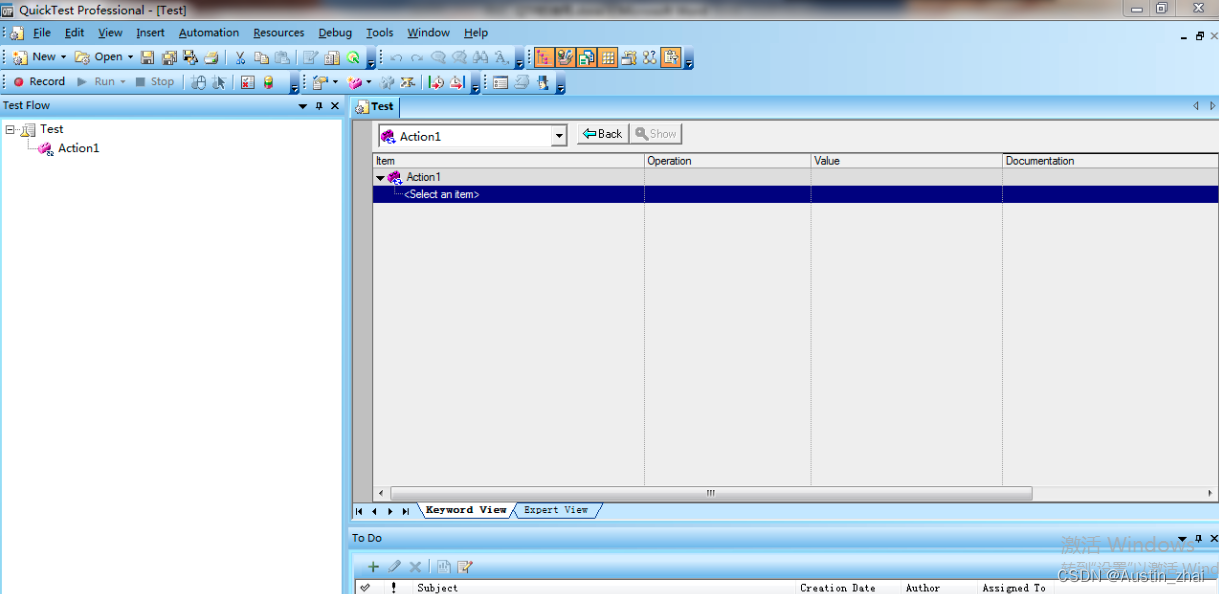
Task: Click the keyword grid horizontal scrollbar
Action: pyautogui.click(x=710, y=493)
